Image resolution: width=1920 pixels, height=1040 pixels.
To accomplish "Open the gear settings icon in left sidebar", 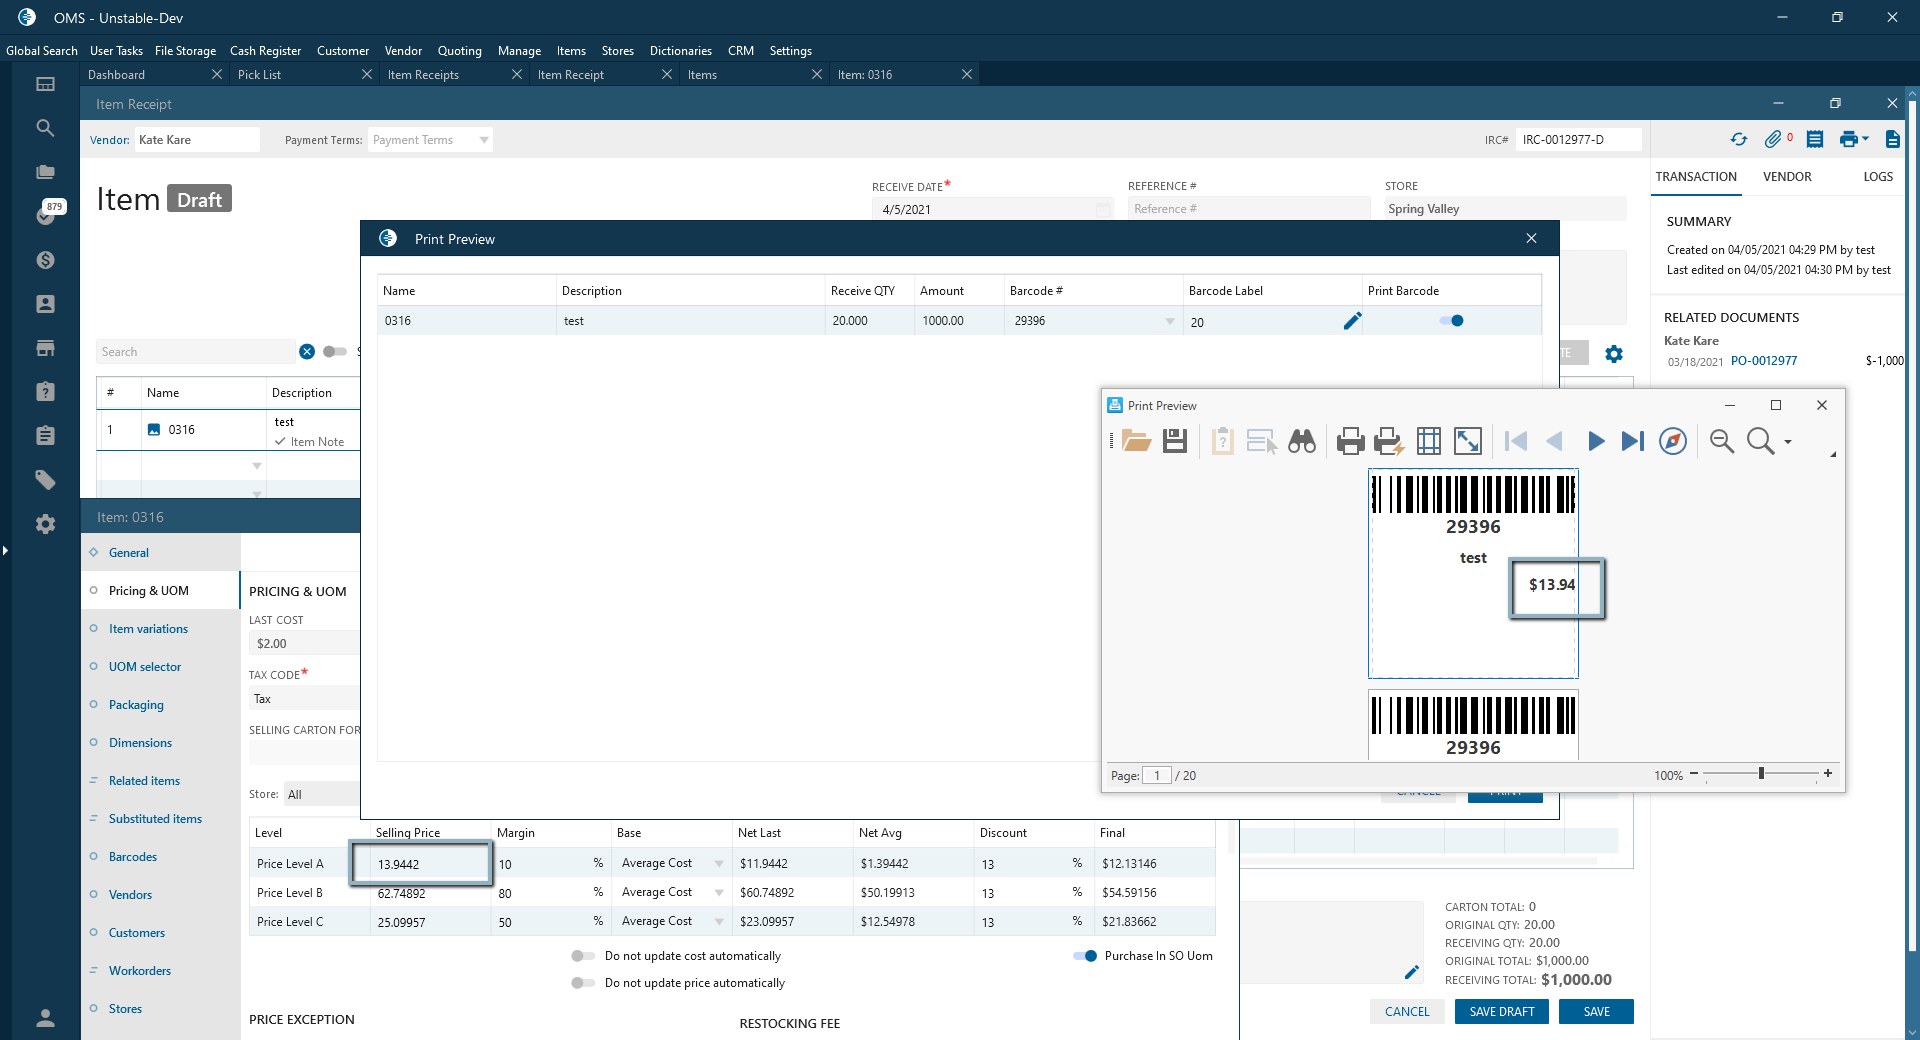I will pos(45,524).
